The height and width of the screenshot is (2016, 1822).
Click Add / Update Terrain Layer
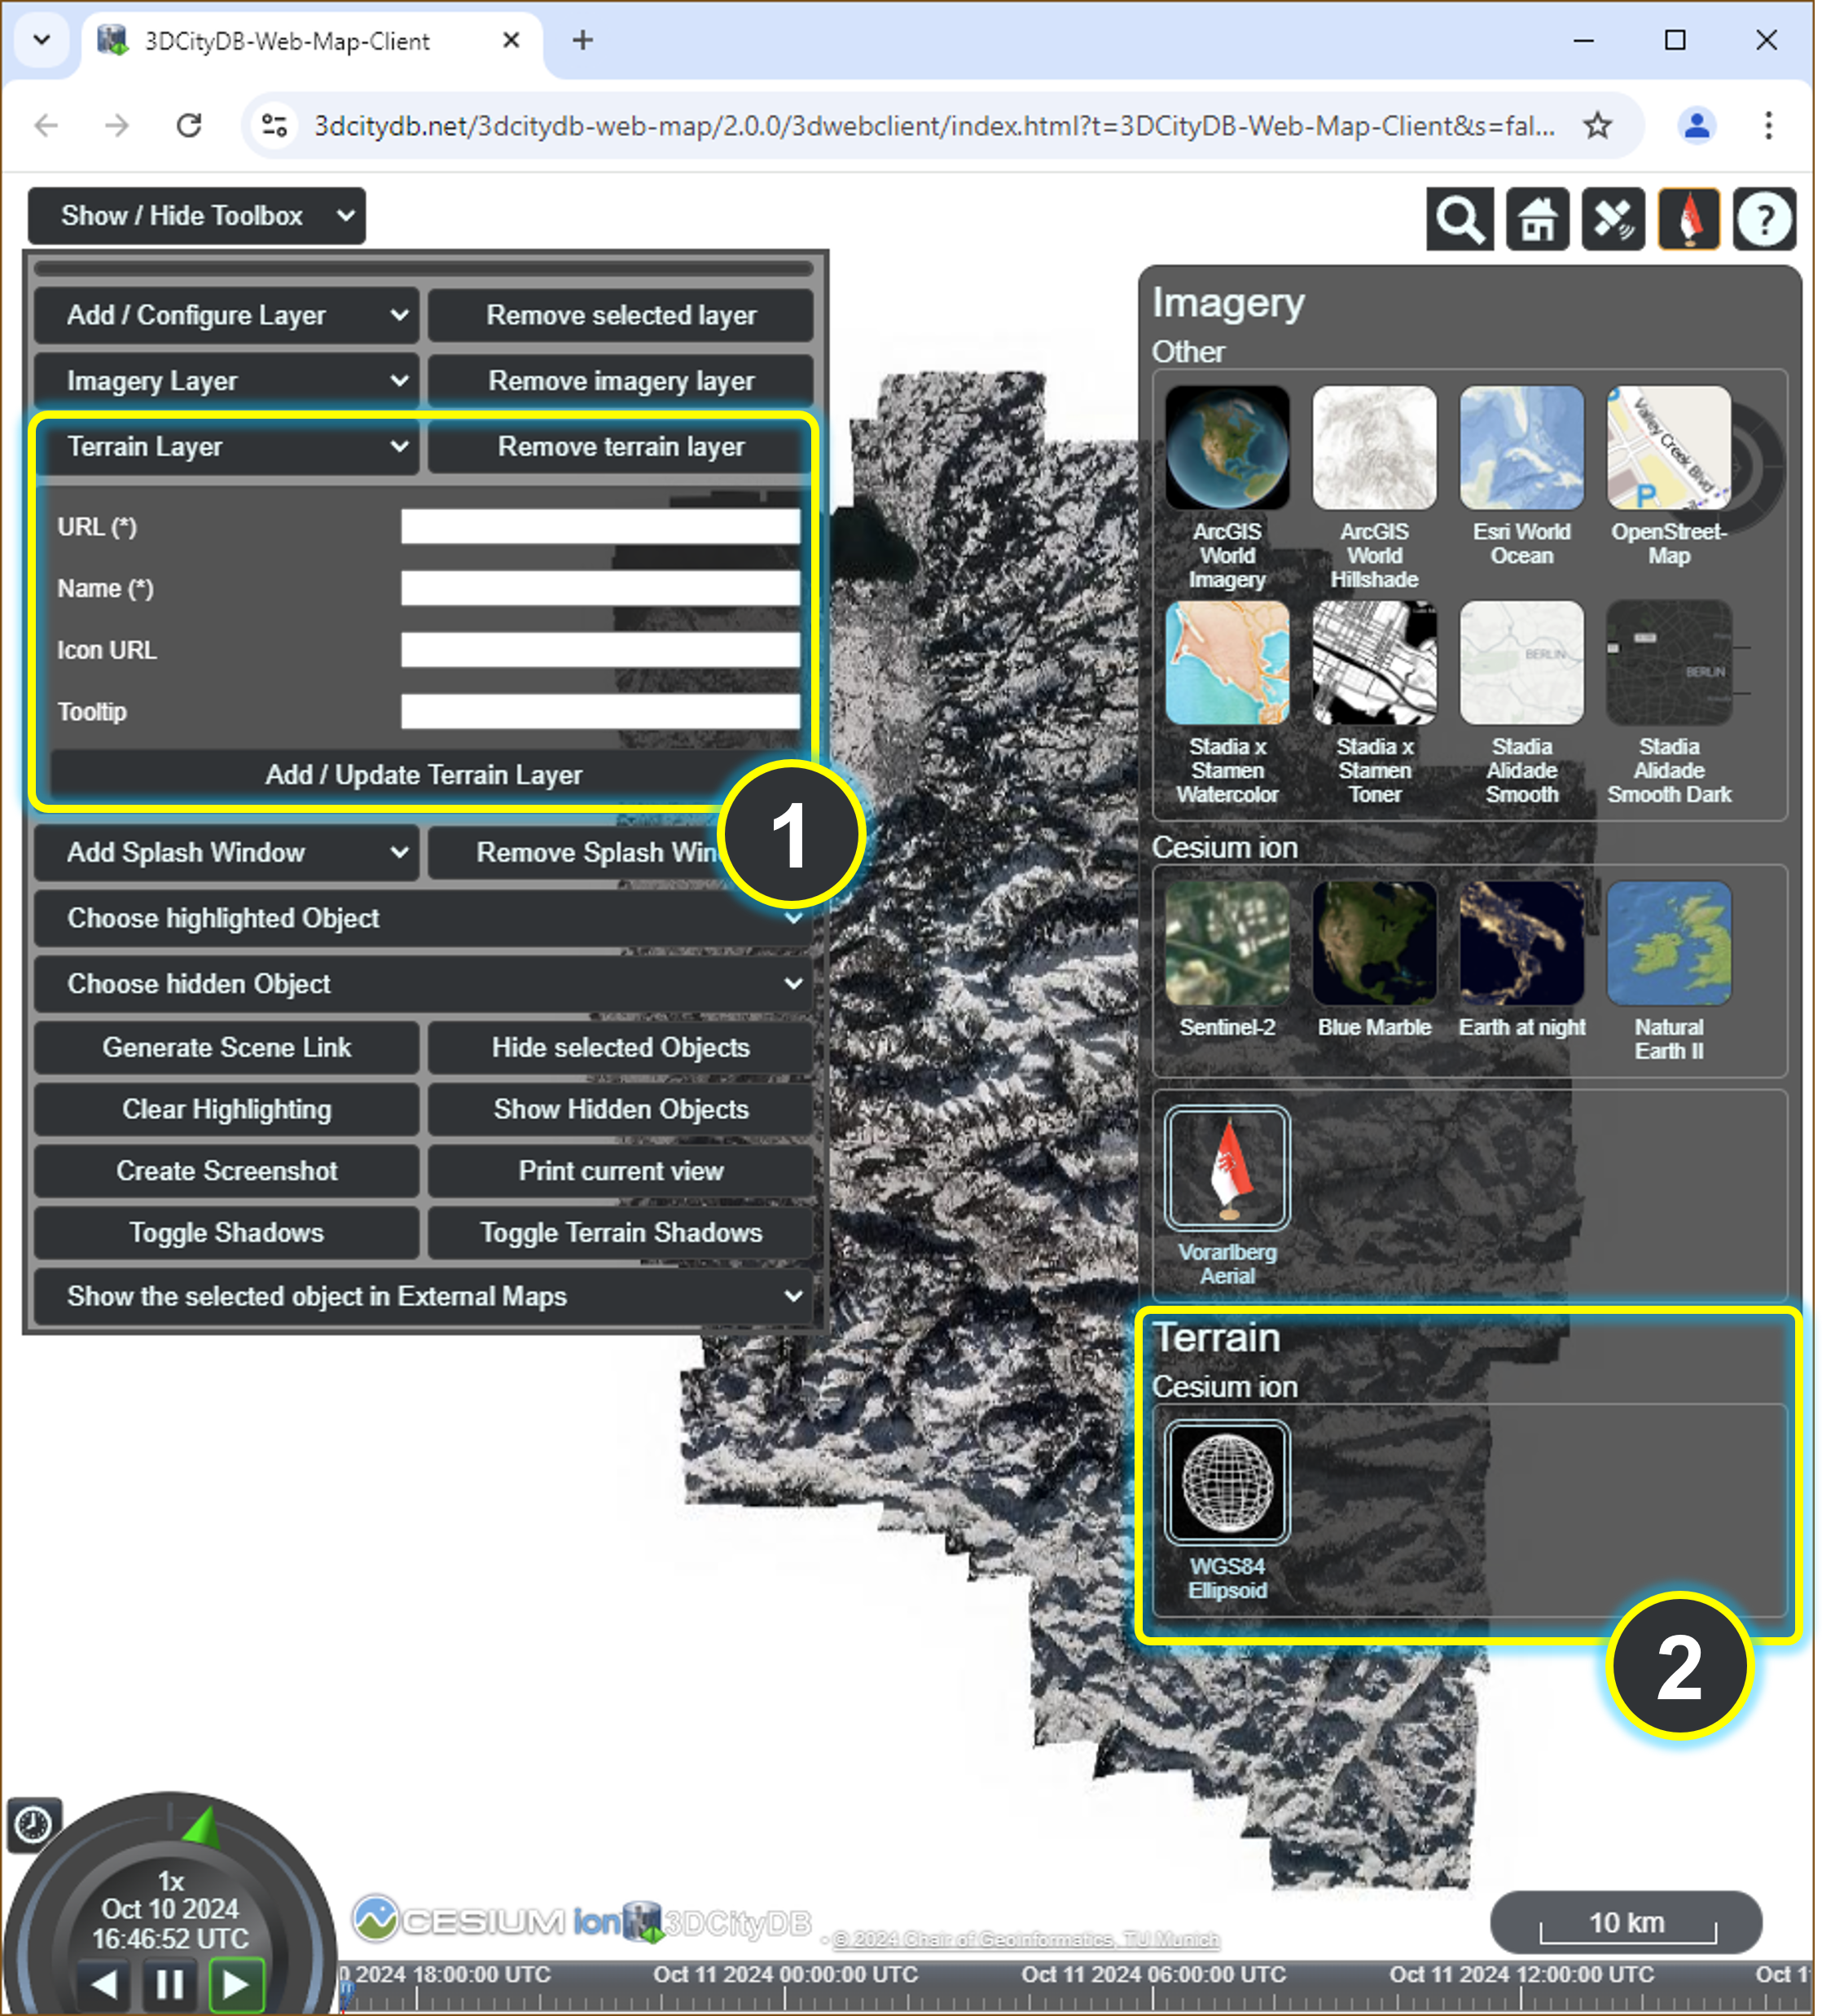(423, 775)
